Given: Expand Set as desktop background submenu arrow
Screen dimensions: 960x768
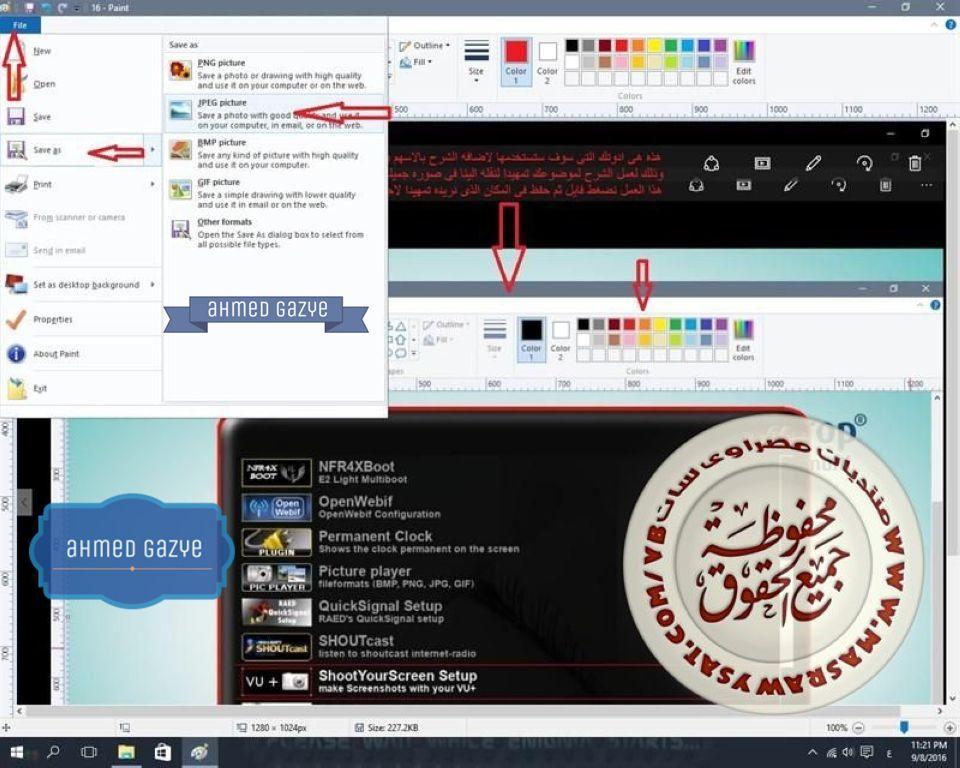Looking at the screenshot, I should [x=152, y=284].
